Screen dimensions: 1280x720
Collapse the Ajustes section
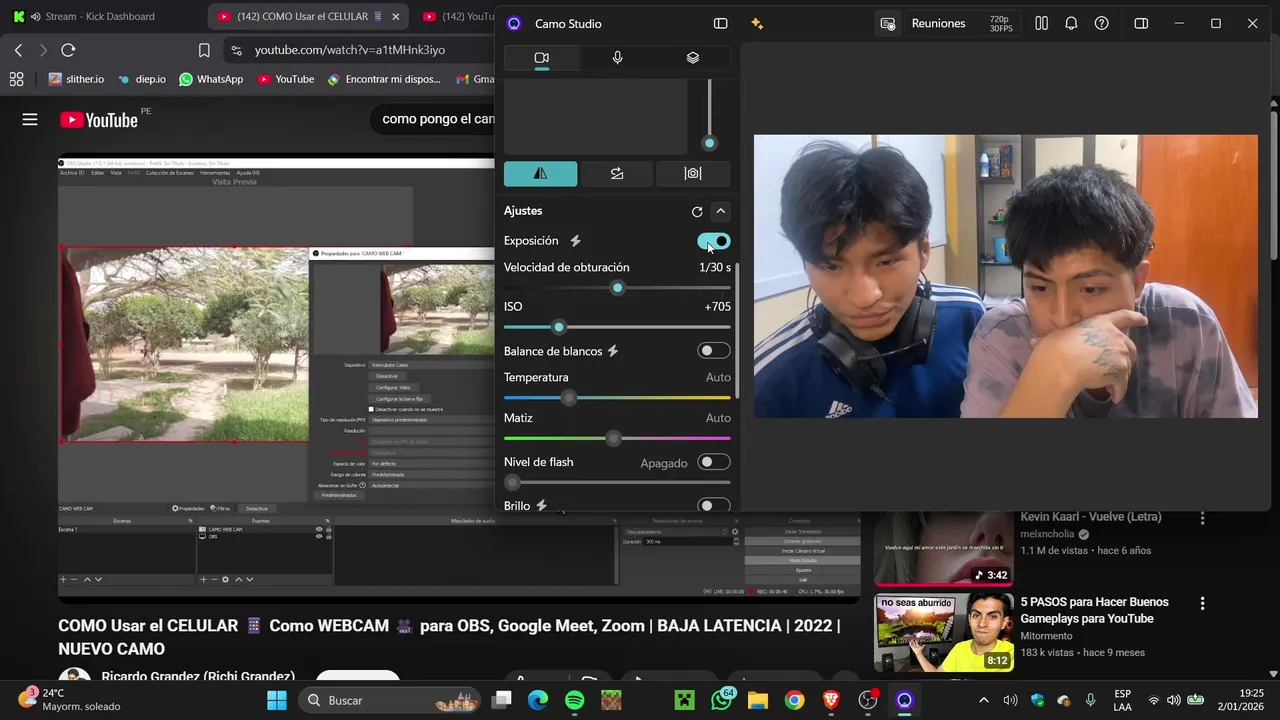pos(720,211)
